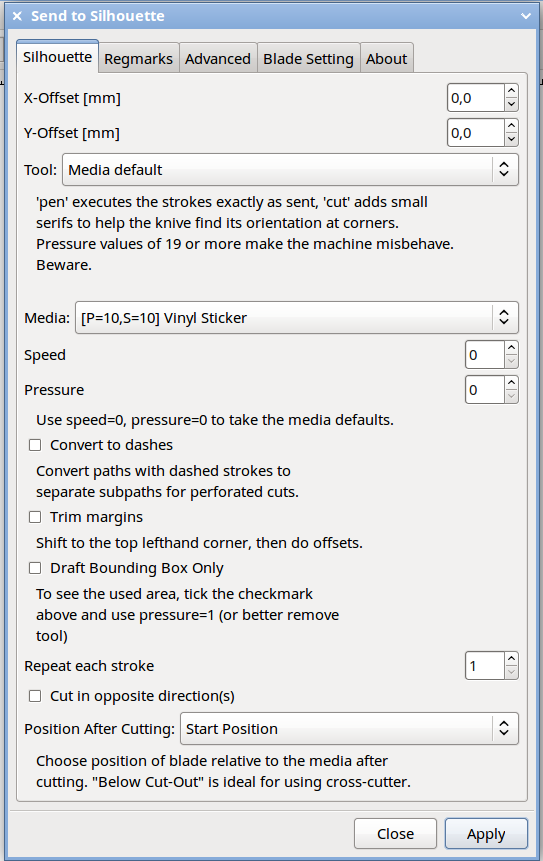
Task: Increase Speed using the up arrow
Action: click(x=511, y=348)
